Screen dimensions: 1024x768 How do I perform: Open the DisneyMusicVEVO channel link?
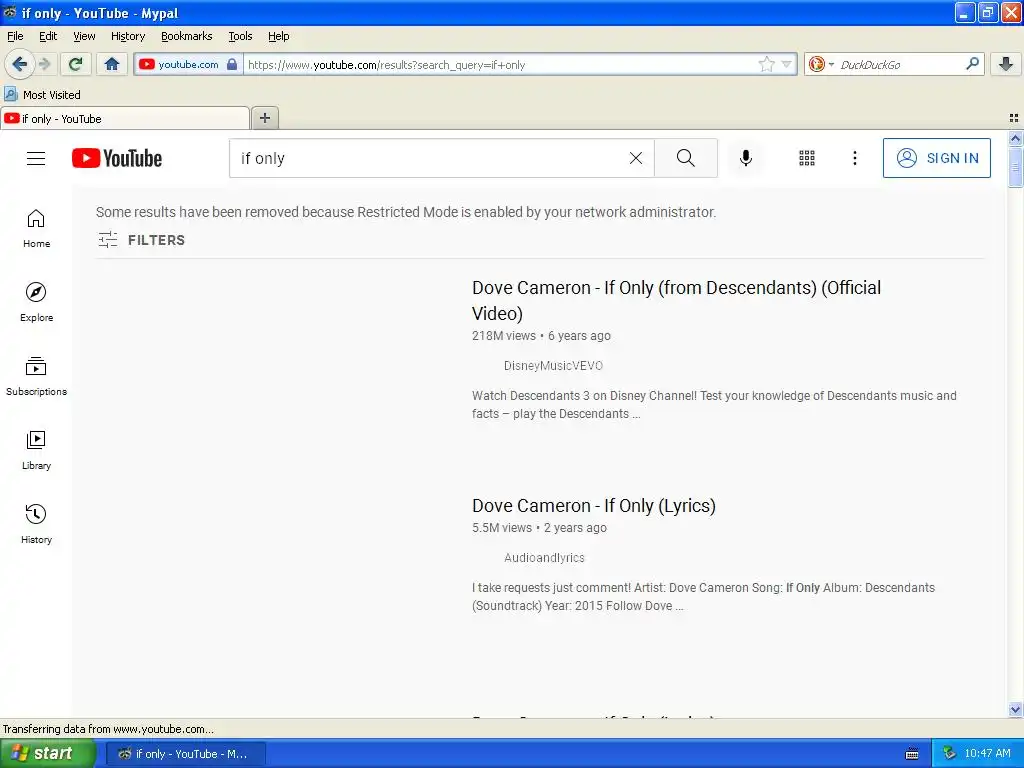552,366
